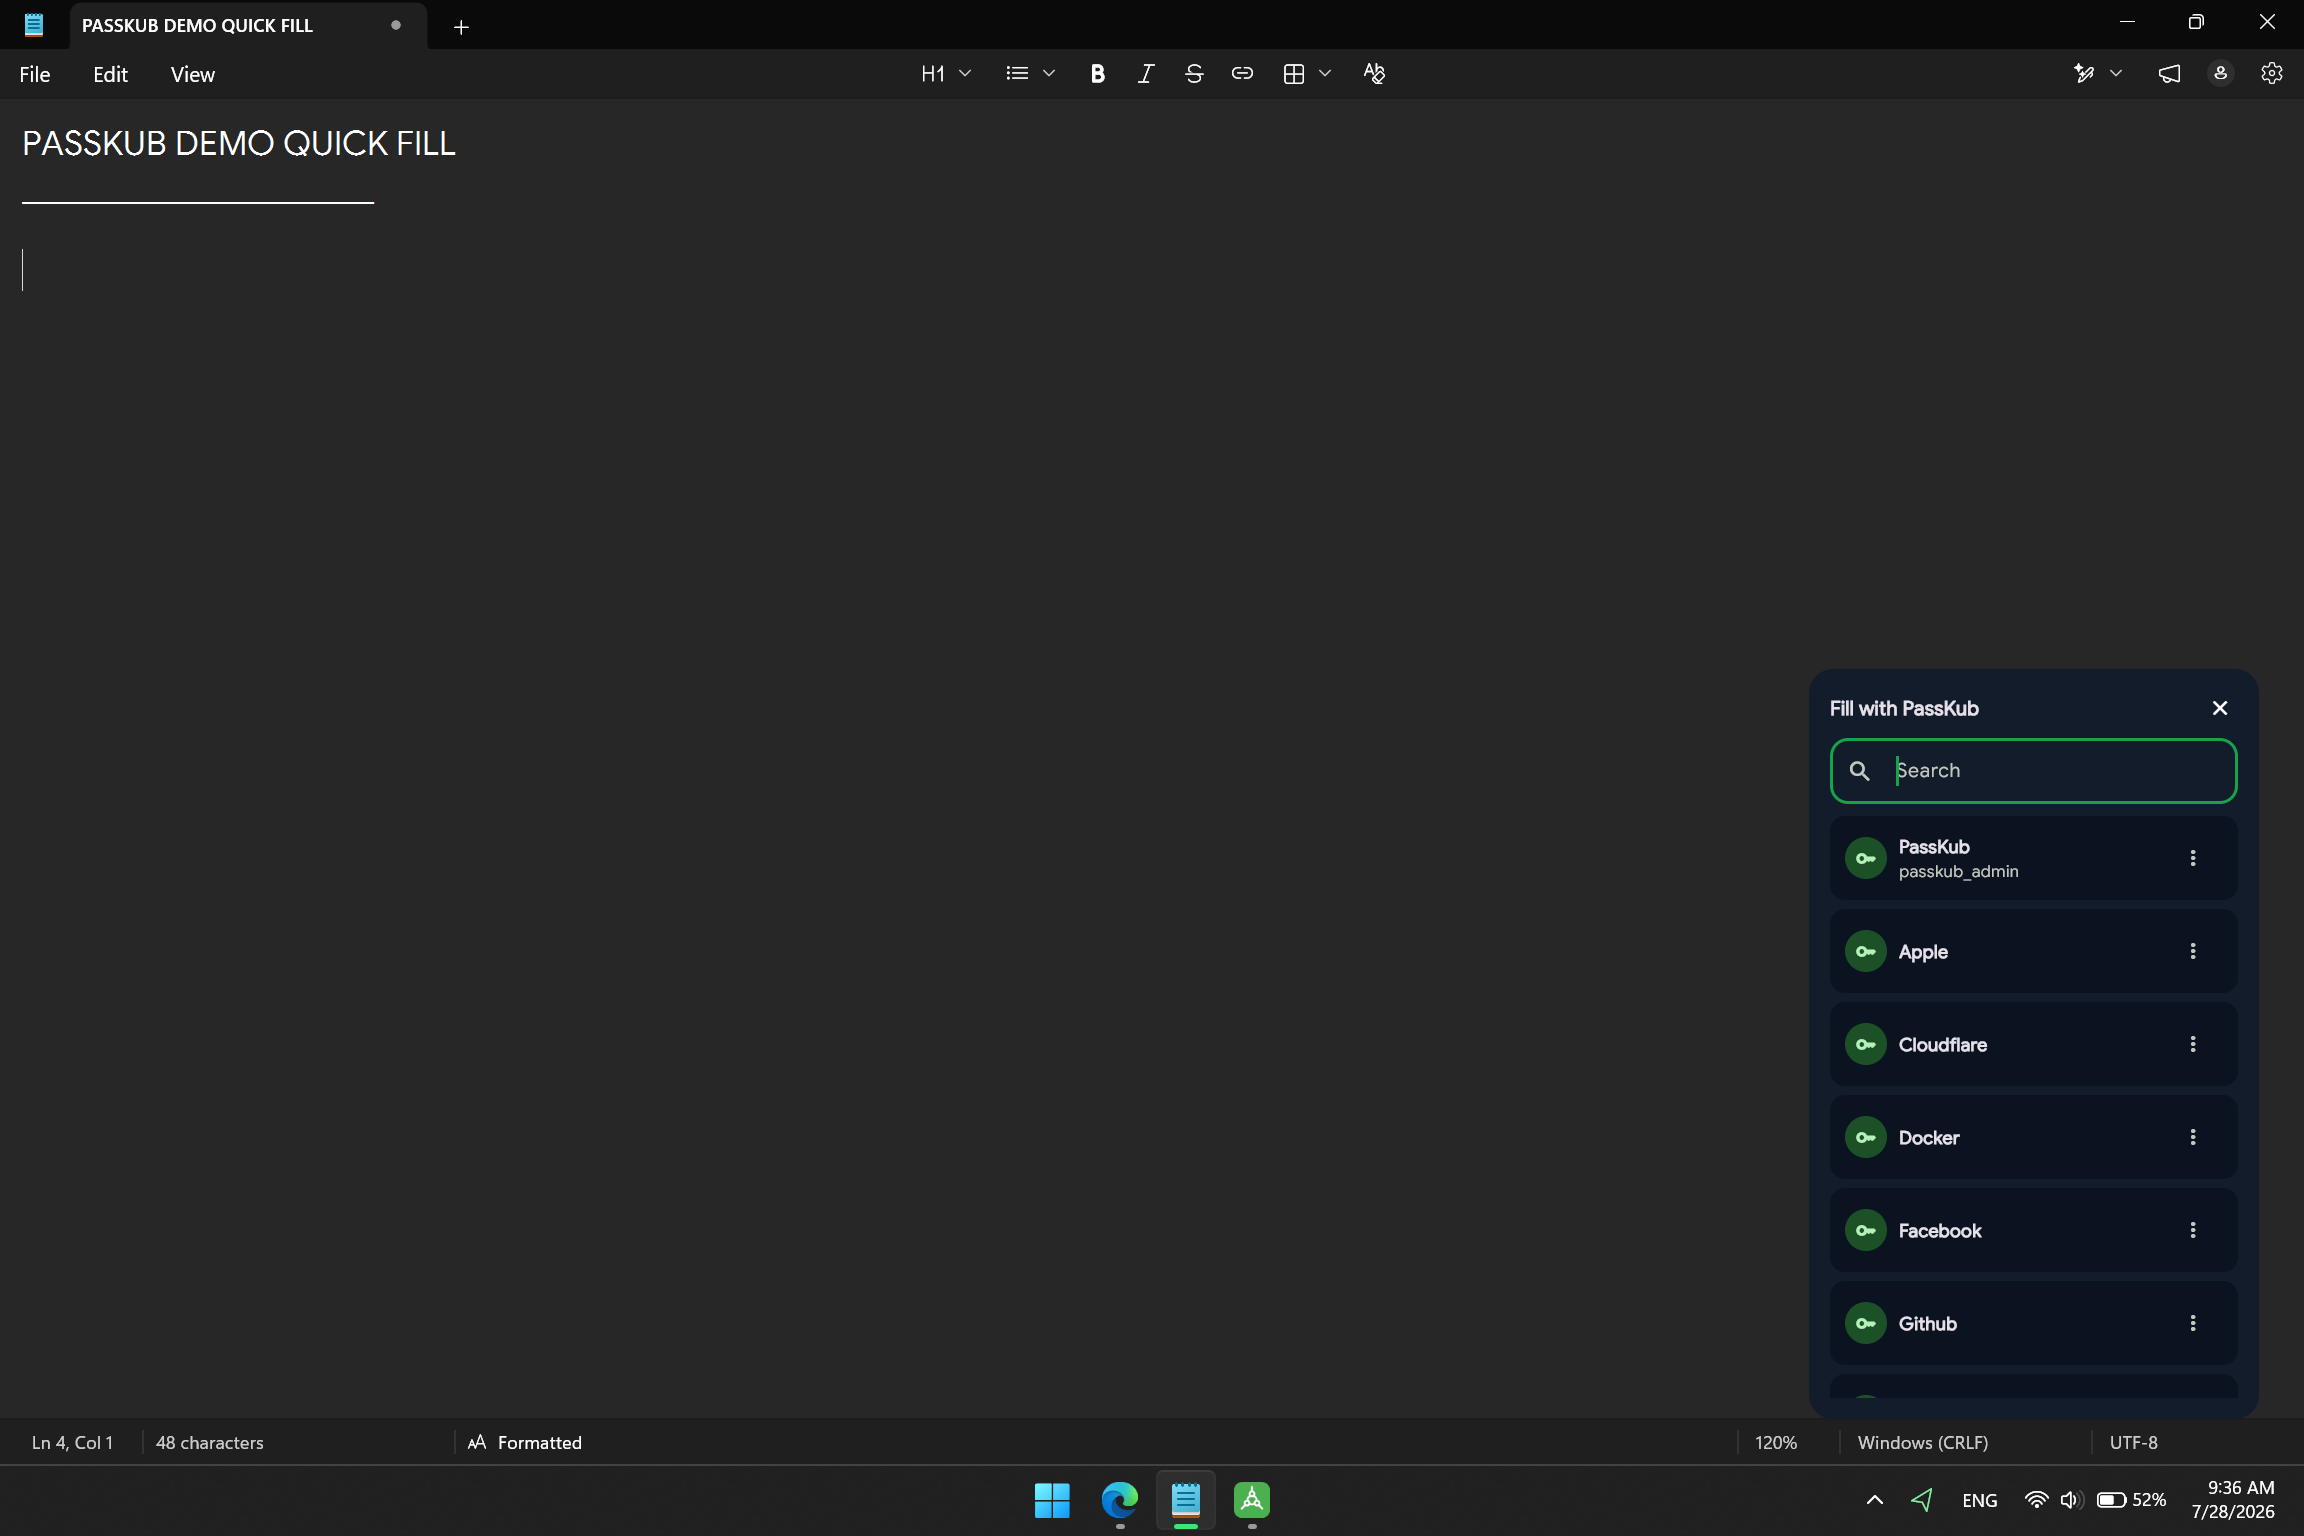
Task: Open more options for Apple entry
Action: coord(2193,952)
